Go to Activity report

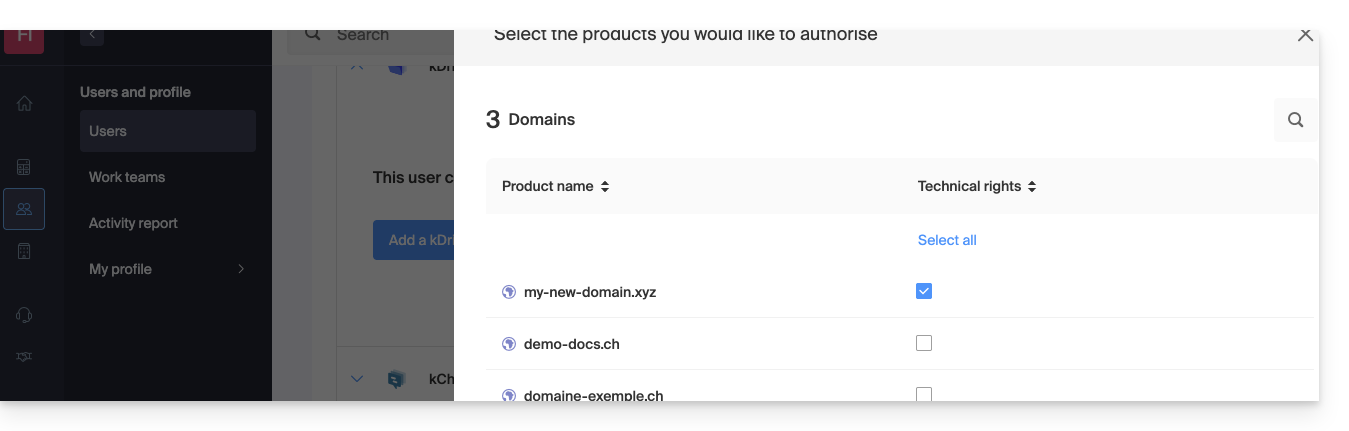click(133, 223)
